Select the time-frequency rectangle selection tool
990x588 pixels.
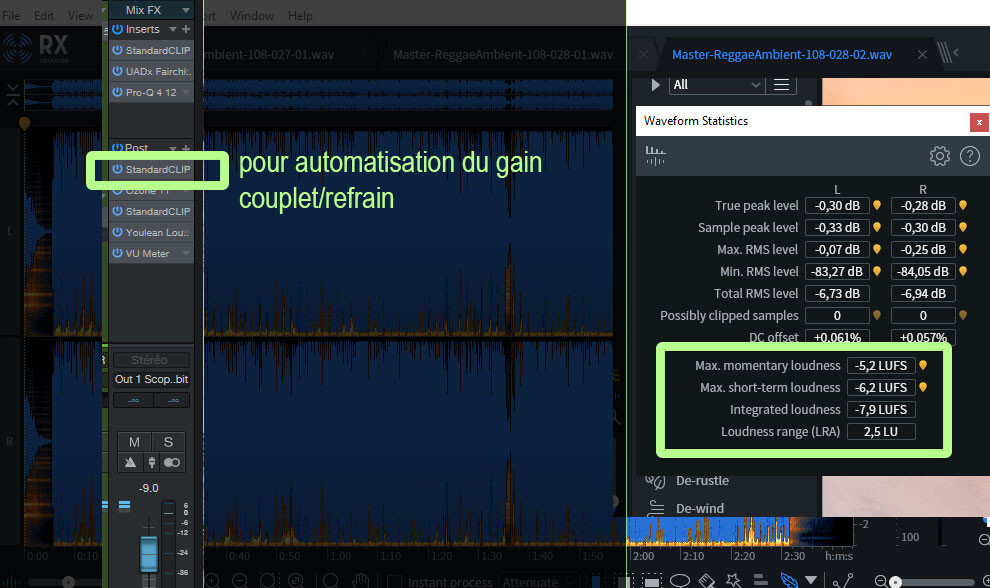[x=652, y=580]
